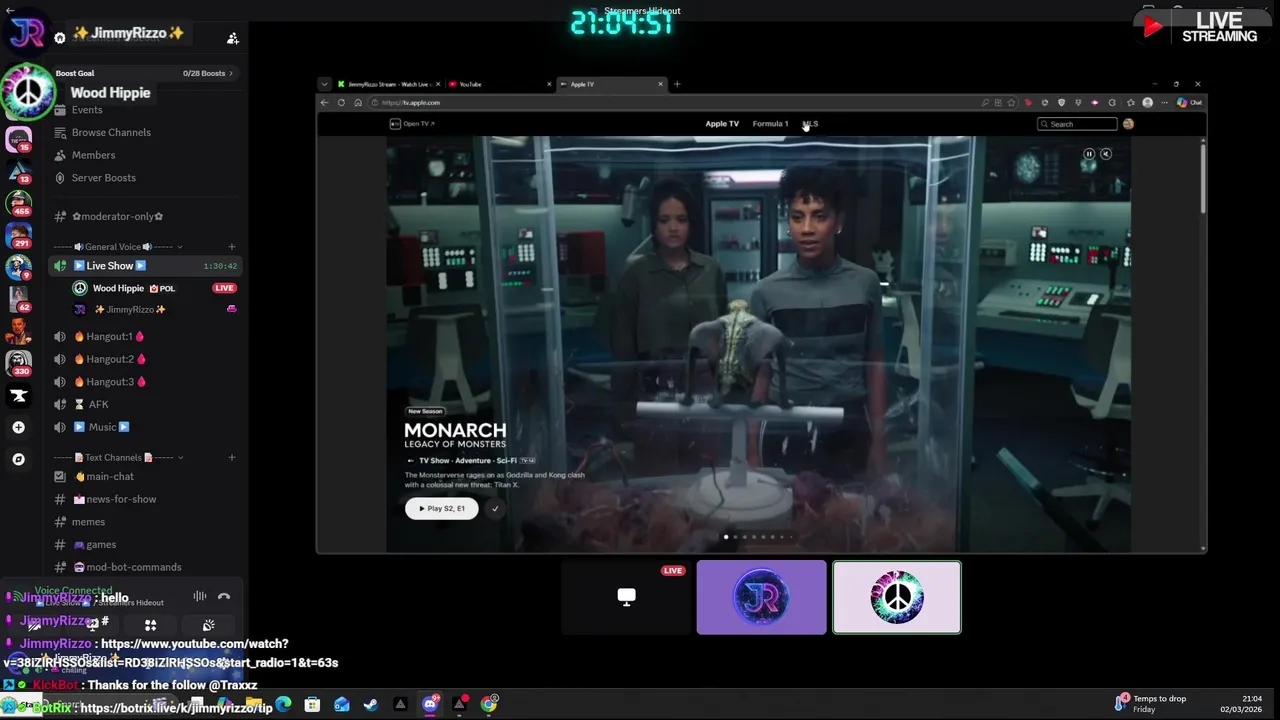Open Browse Channels
This screenshot has height=720, width=1280.
pos(111,132)
